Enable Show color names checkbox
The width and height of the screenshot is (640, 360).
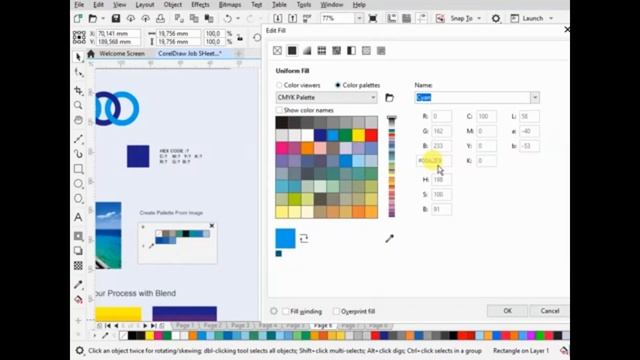pos(279,110)
